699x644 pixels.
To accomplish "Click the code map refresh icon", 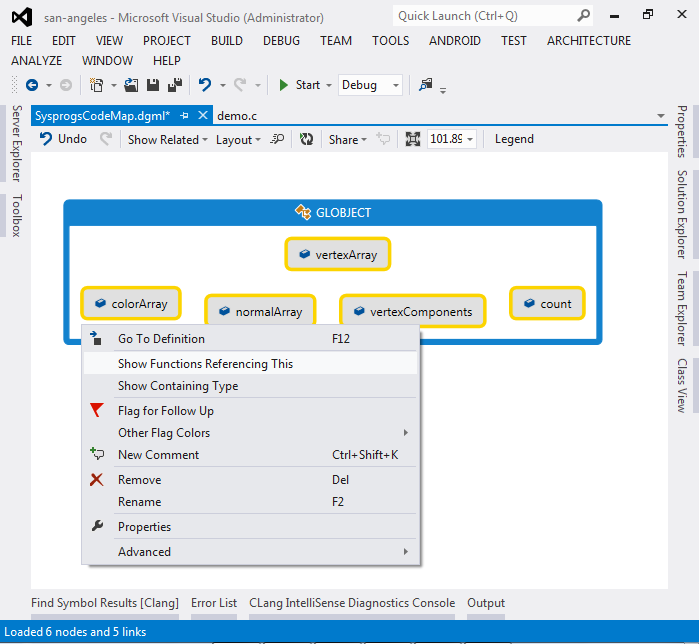I will pos(306,139).
